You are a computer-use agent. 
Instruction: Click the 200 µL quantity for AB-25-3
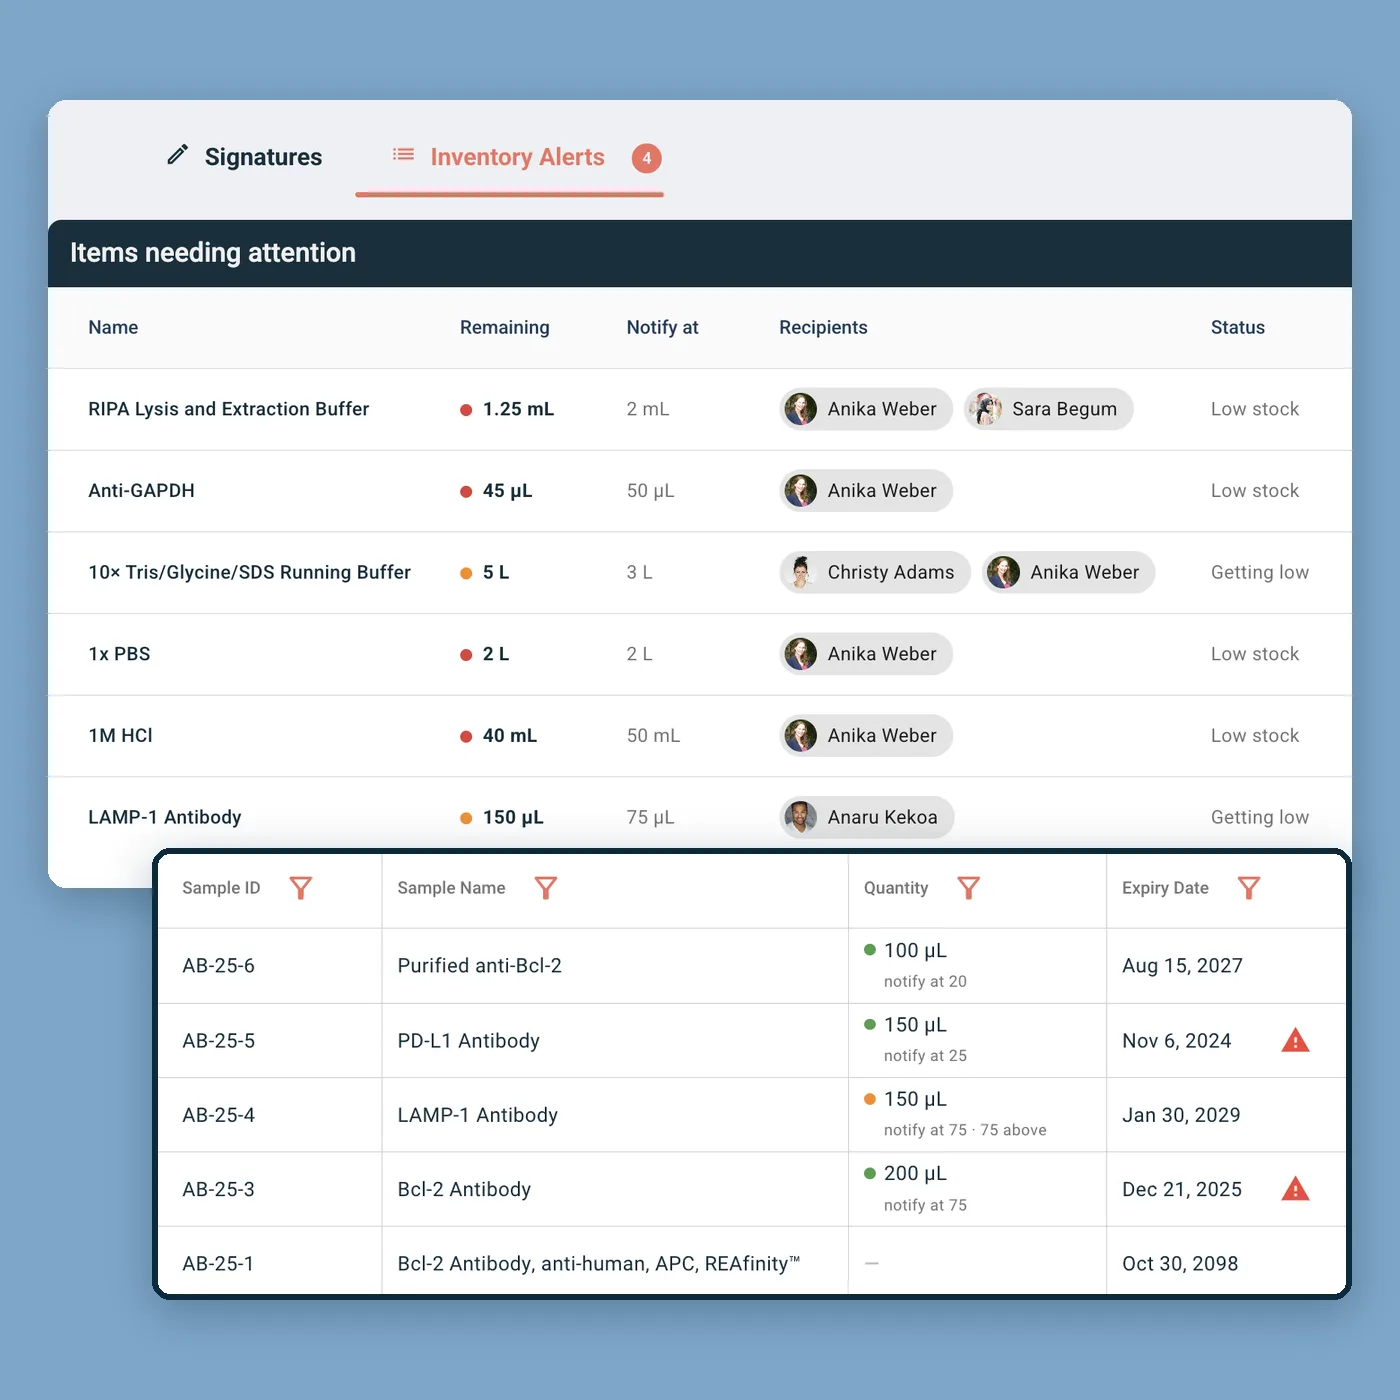pyautogui.click(x=915, y=1173)
